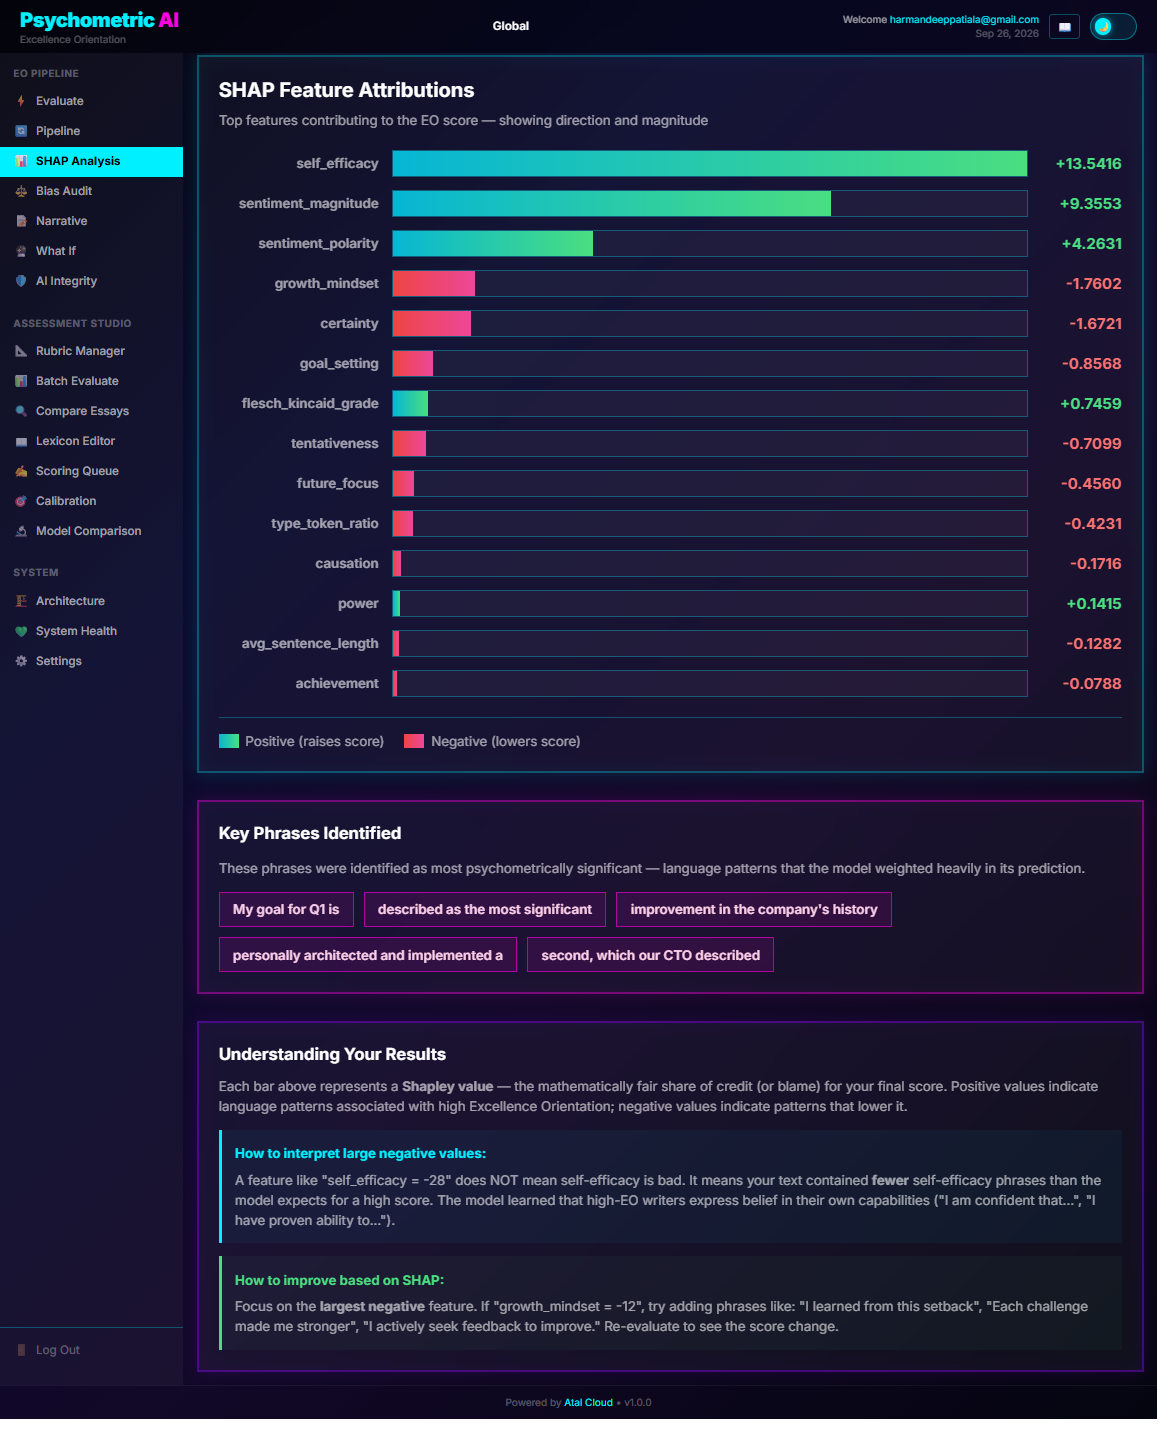Open AI Integrity page
This screenshot has height=1440, width=1176.
click(91, 281)
